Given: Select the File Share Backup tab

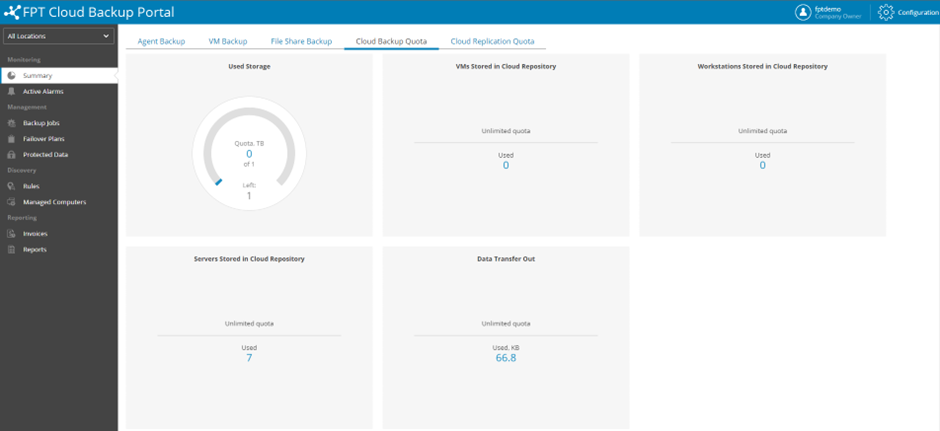Looking at the screenshot, I should (301, 41).
